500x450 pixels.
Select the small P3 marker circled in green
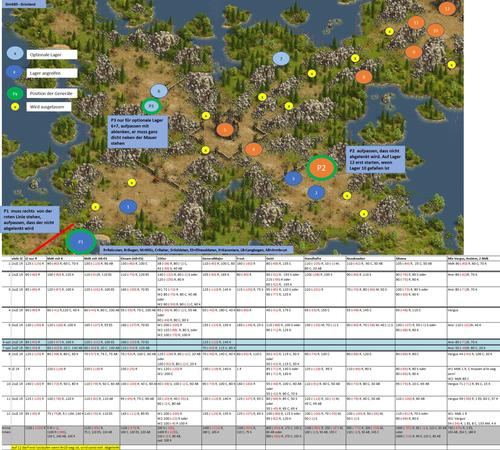151,106
